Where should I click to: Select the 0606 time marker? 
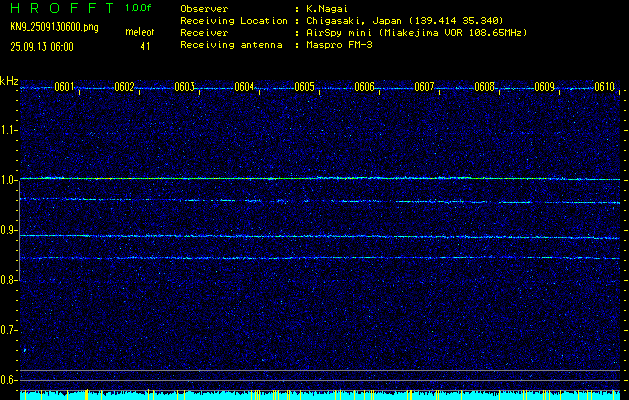[x=365, y=87]
